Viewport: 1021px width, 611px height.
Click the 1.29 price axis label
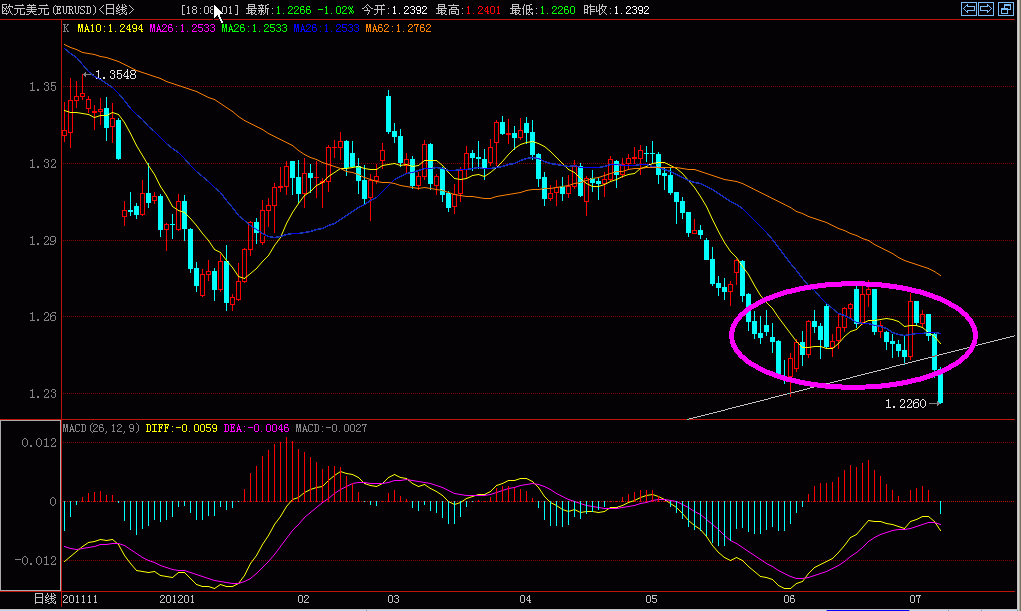pyautogui.click(x=42, y=240)
